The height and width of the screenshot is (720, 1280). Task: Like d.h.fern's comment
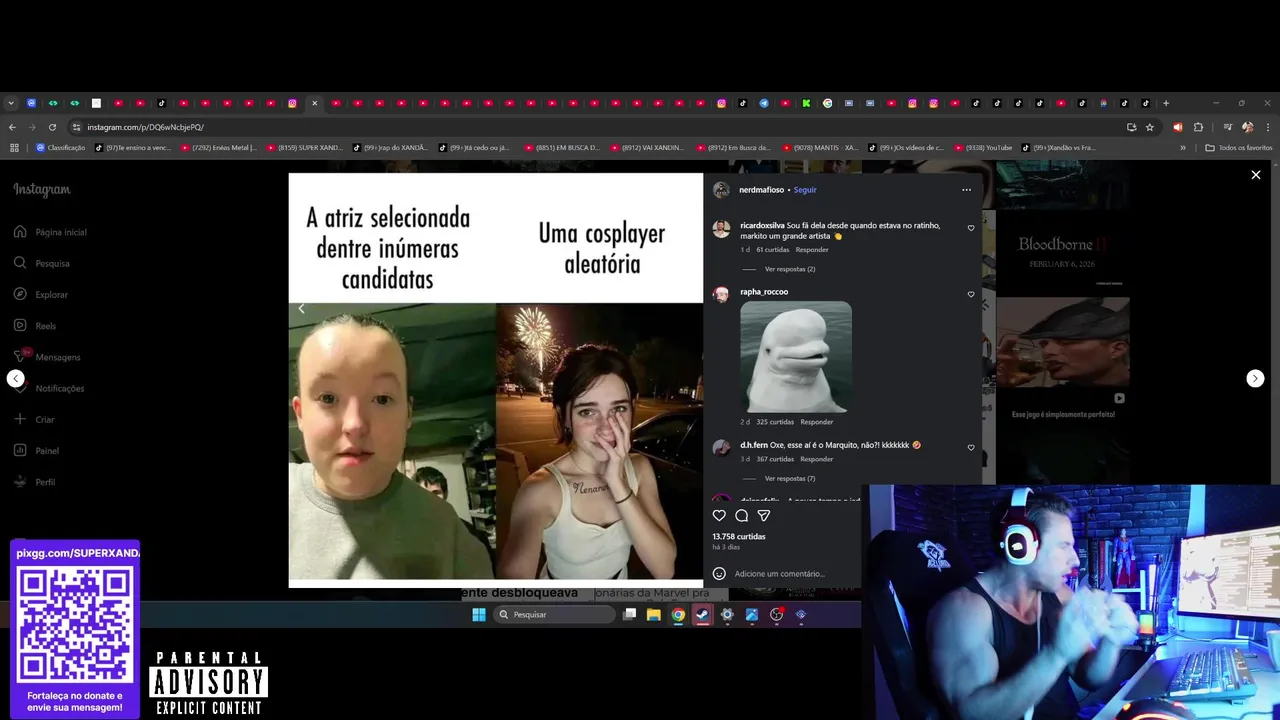click(x=971, y=448)
